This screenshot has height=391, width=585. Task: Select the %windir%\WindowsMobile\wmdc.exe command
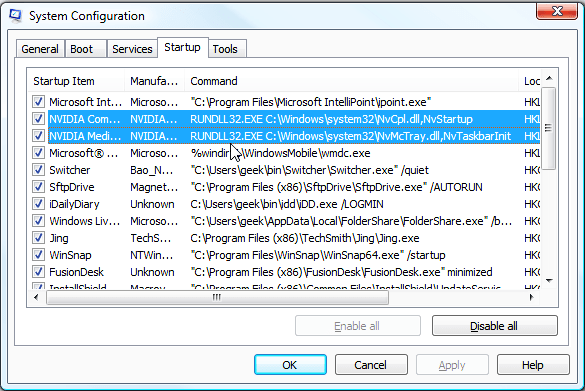pos(280,153)
